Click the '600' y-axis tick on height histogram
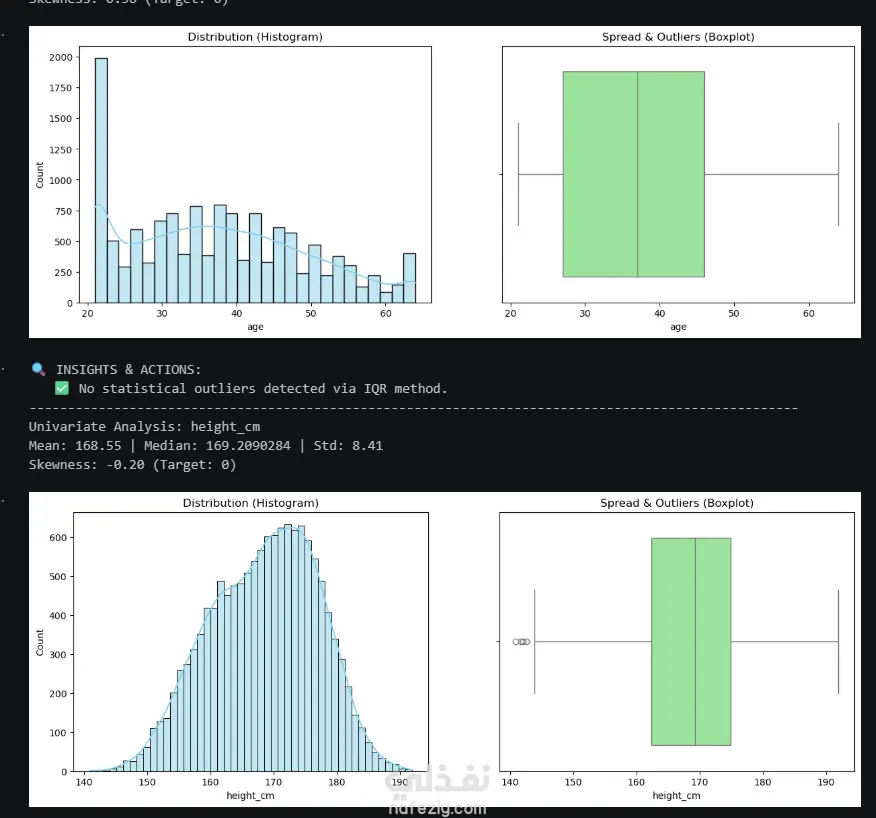 tap(58, 538)
